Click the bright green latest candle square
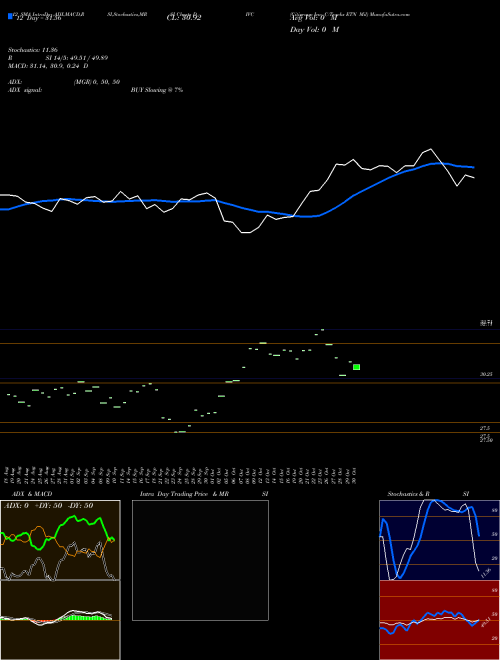The height and width of the screenshot is (660, 500). 356,367
